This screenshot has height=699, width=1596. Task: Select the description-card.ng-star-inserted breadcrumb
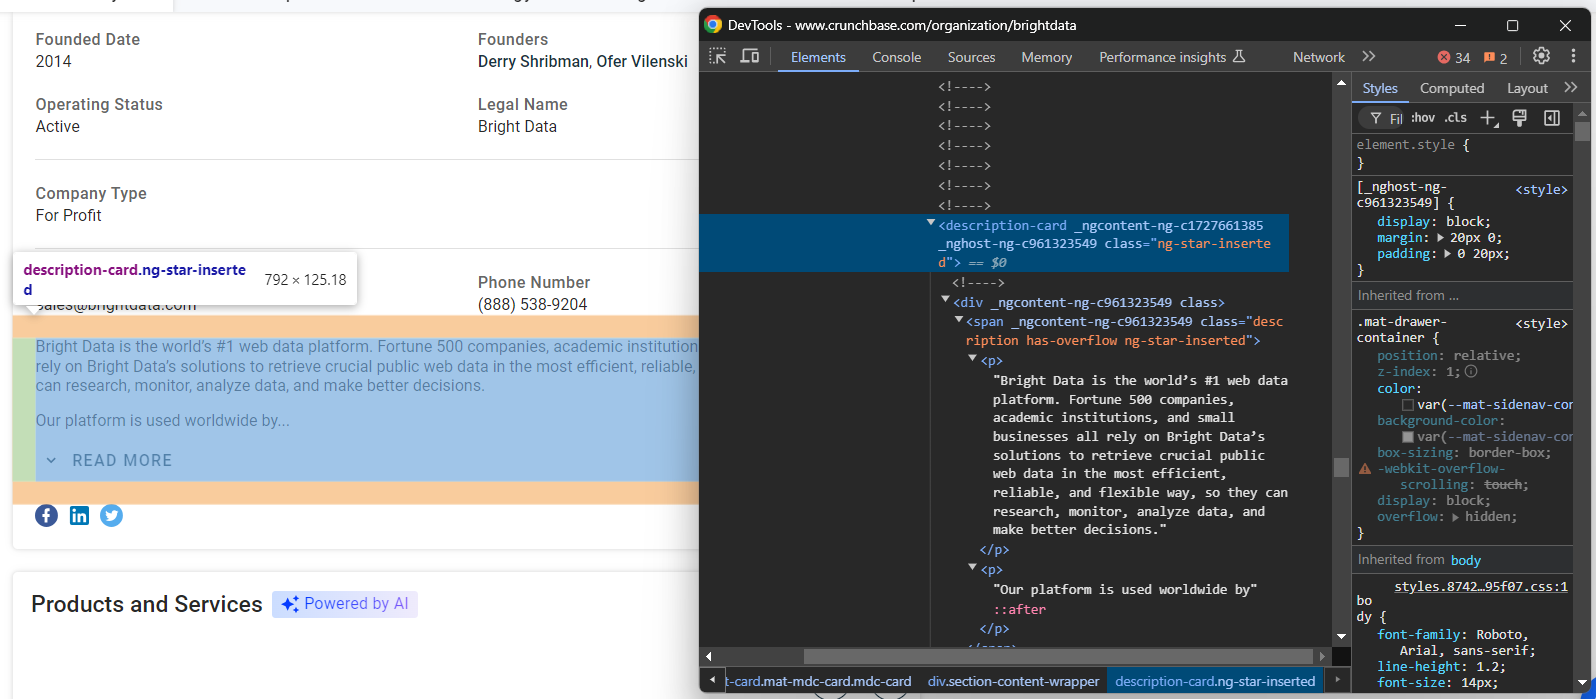point(1215,681)
